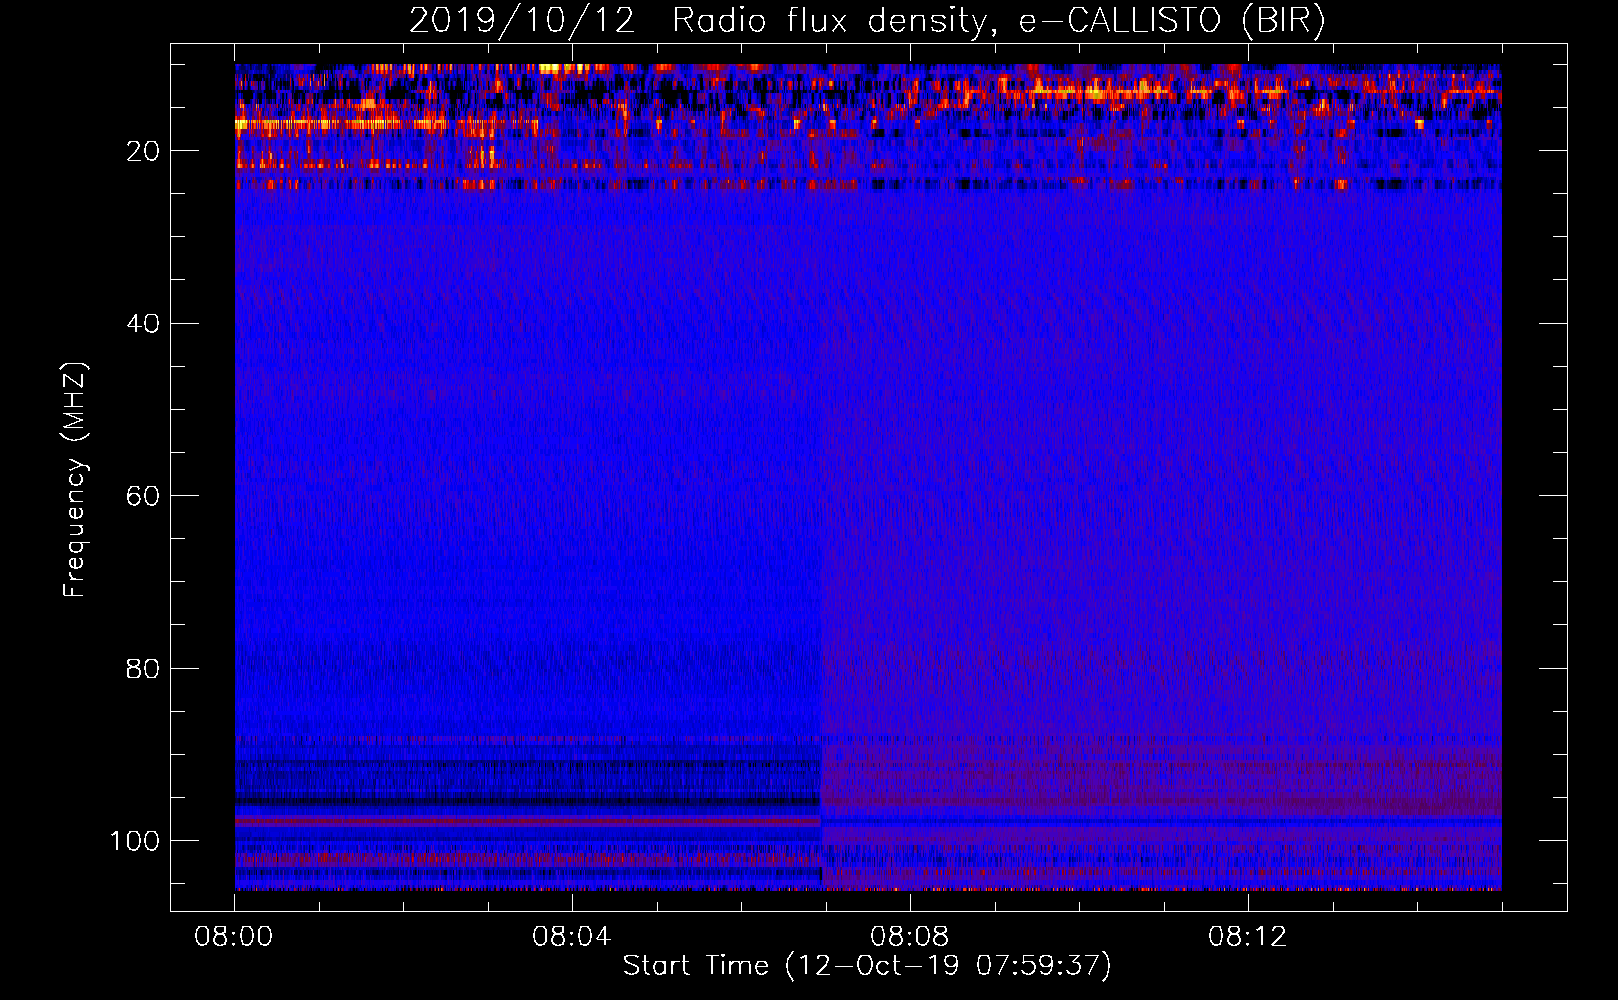Click the 80 frequency tick label
Screen dimensions: 1618x1000
tap(144, 668)
